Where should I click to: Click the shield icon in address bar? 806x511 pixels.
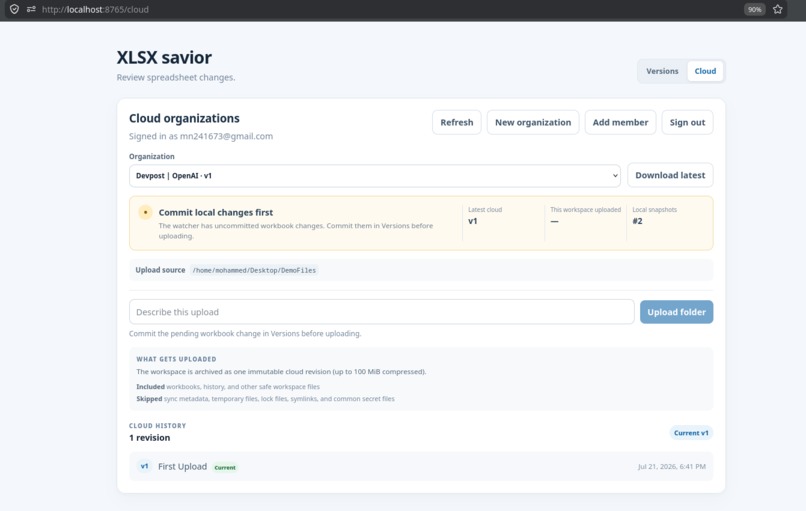click(14, 9)
